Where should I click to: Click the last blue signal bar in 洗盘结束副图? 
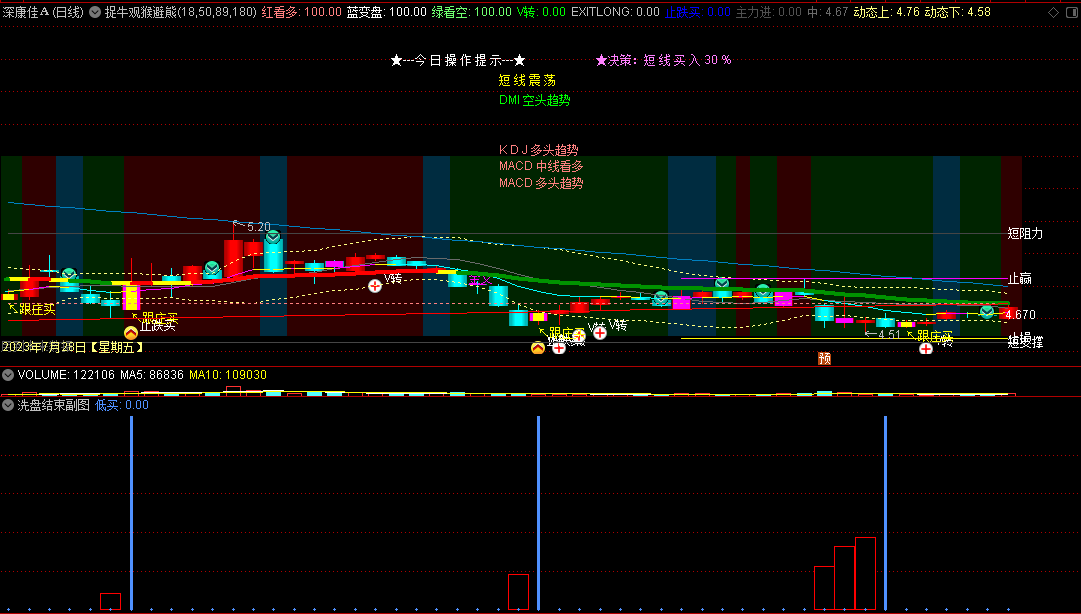coord(885,513)
